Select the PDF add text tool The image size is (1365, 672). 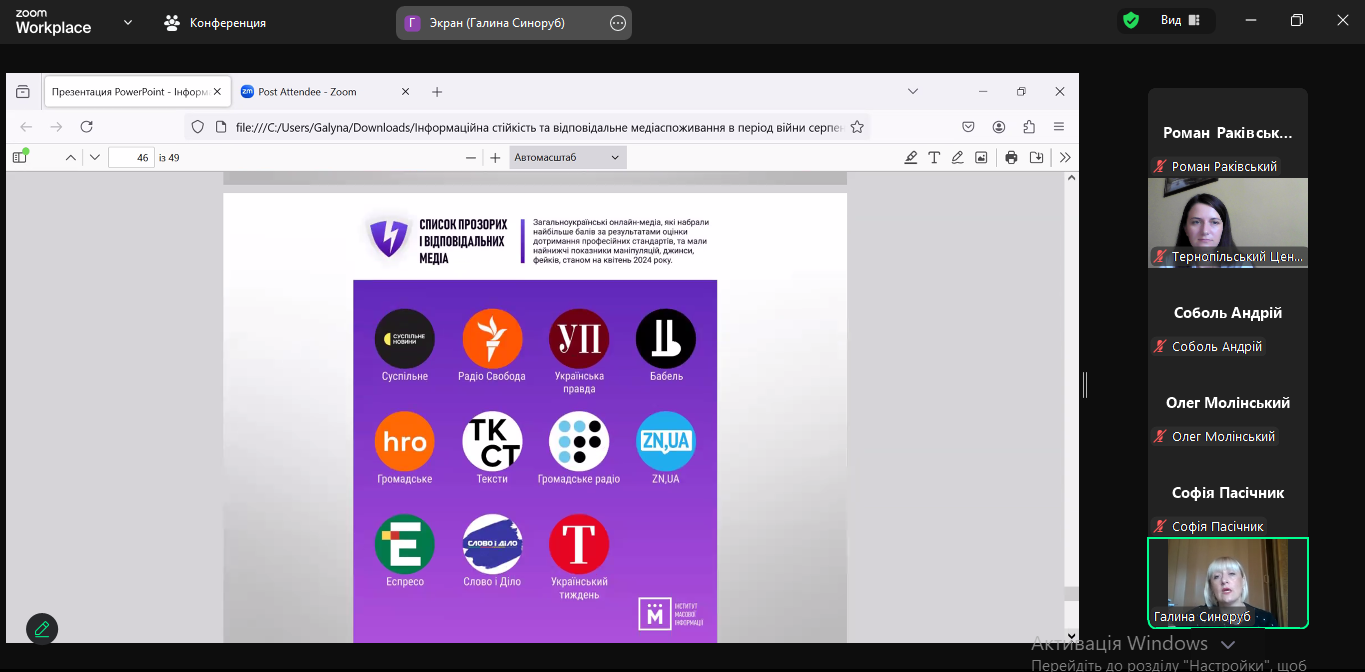click(x=934, y=157)
